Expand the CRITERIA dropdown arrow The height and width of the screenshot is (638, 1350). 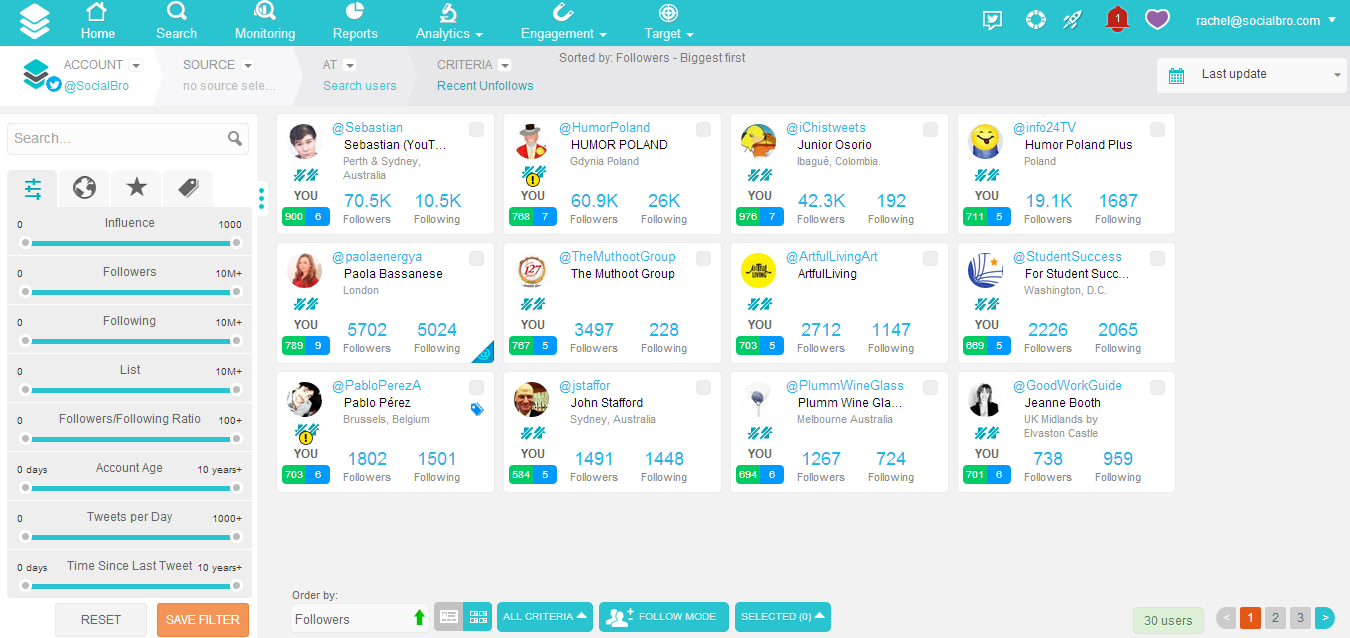click(505, 65)
